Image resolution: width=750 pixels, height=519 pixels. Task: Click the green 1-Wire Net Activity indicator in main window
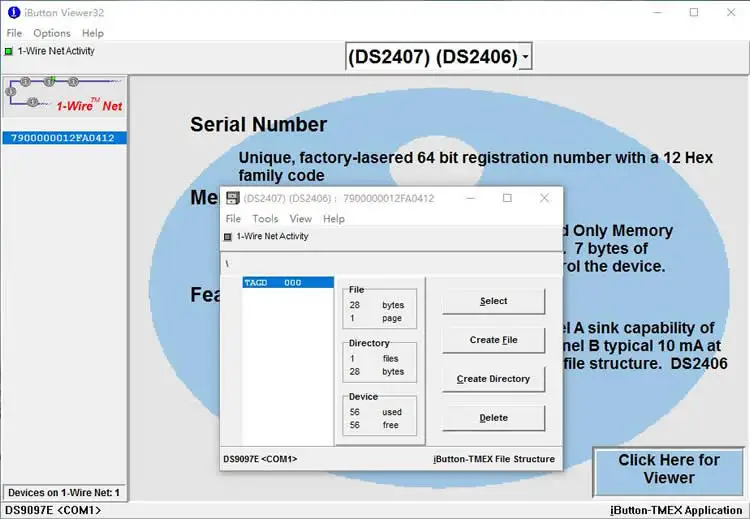coord(9,51)
